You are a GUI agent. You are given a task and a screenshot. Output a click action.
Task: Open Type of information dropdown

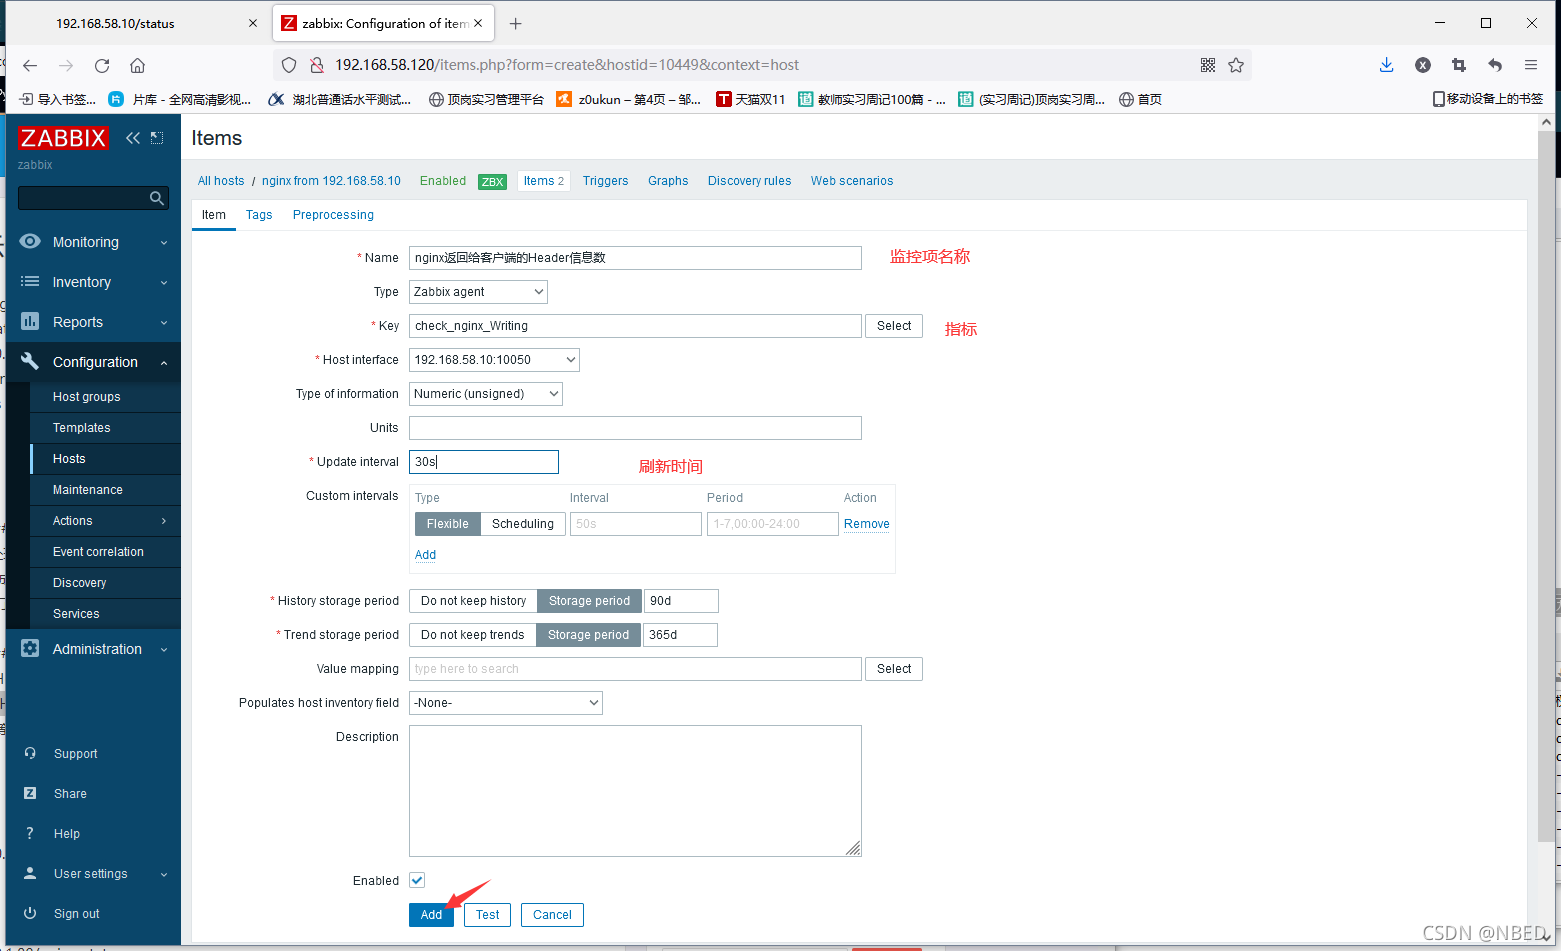(x=485, y=393)
